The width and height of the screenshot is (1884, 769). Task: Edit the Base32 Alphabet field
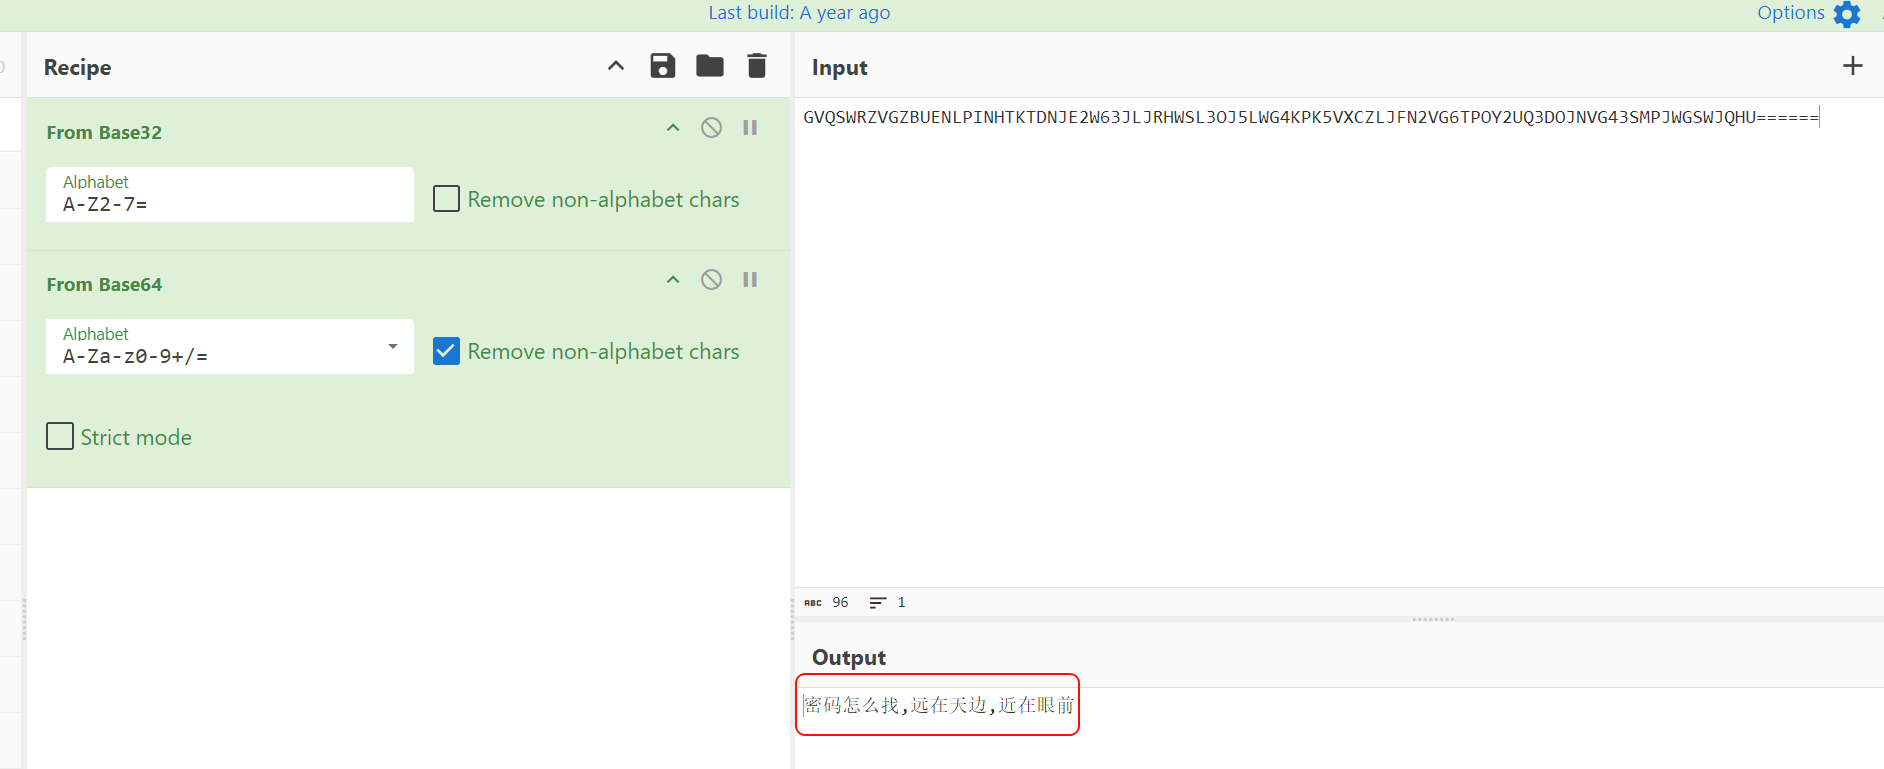tap(230, 194)
